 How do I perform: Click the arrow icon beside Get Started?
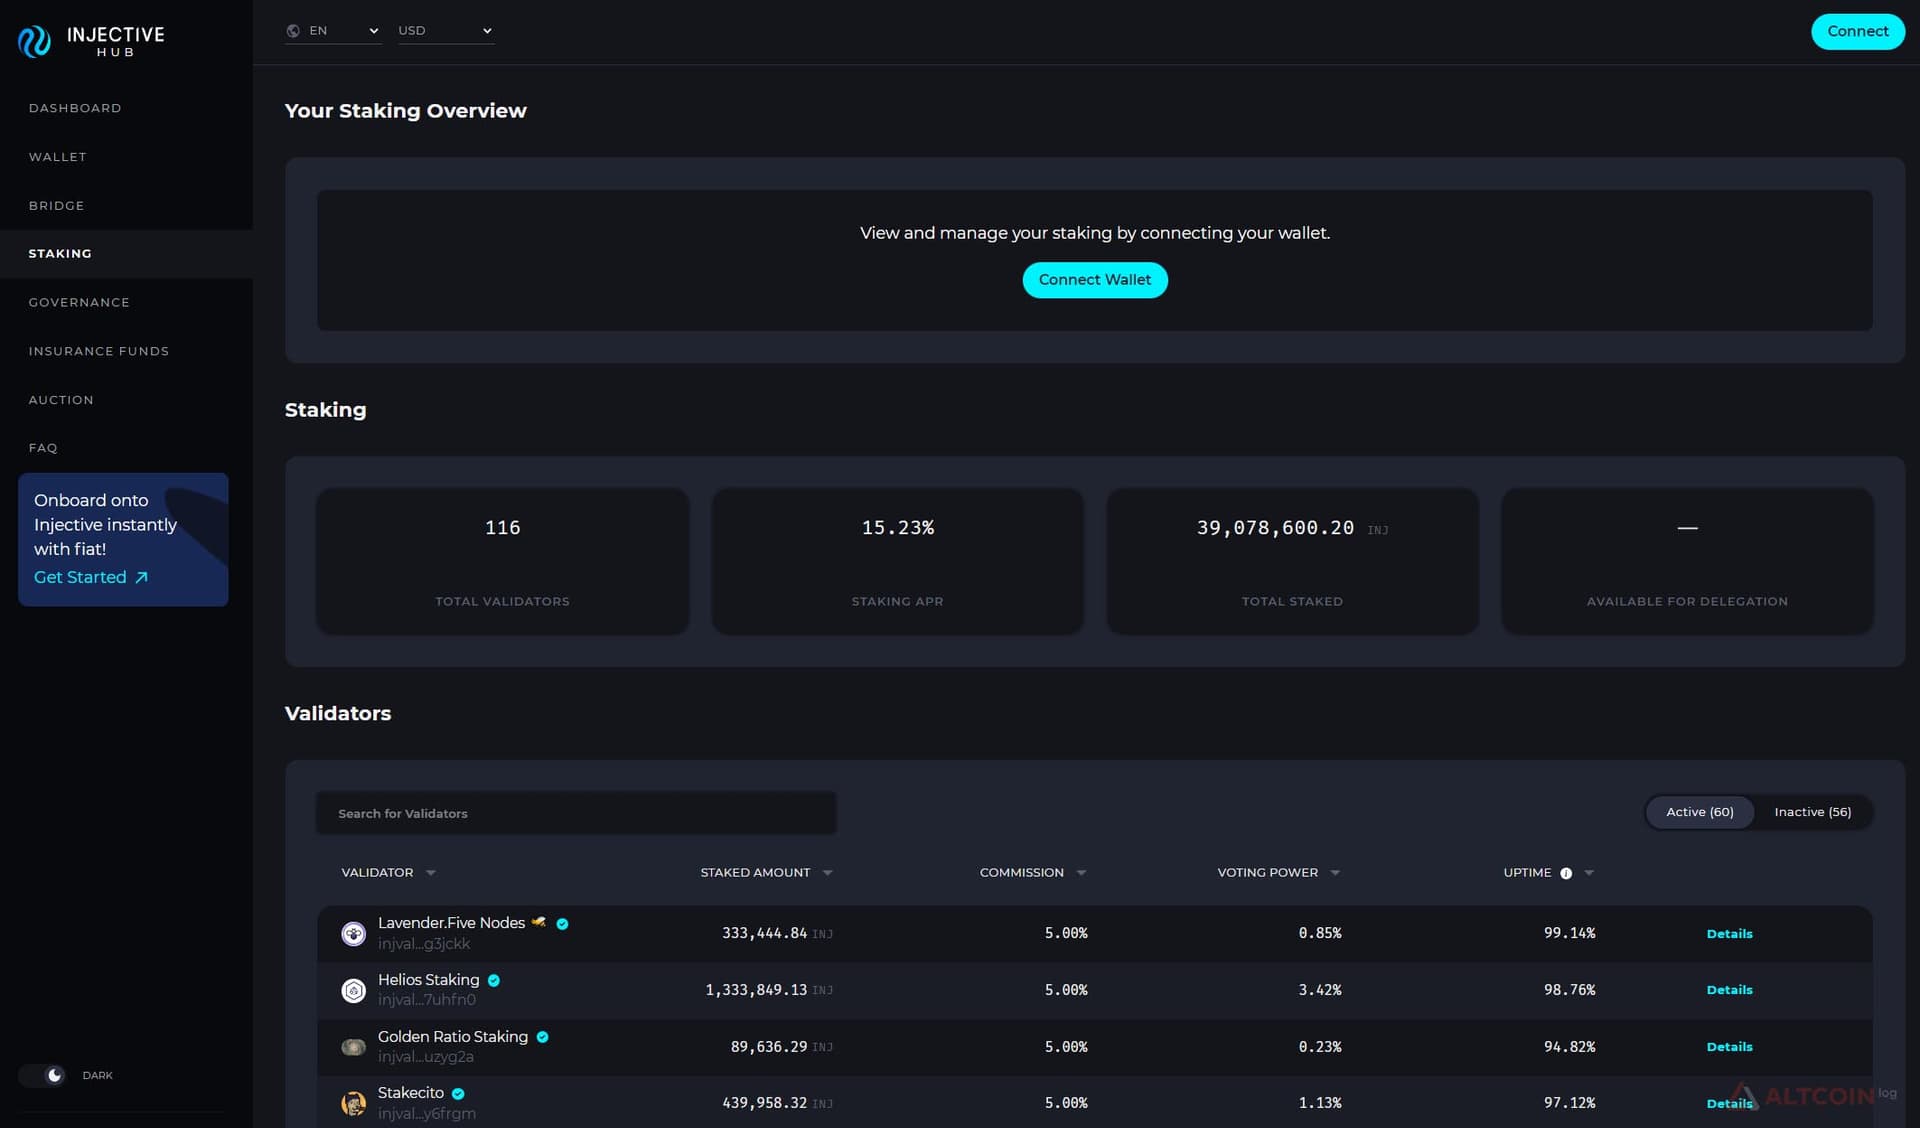point(141,577)
